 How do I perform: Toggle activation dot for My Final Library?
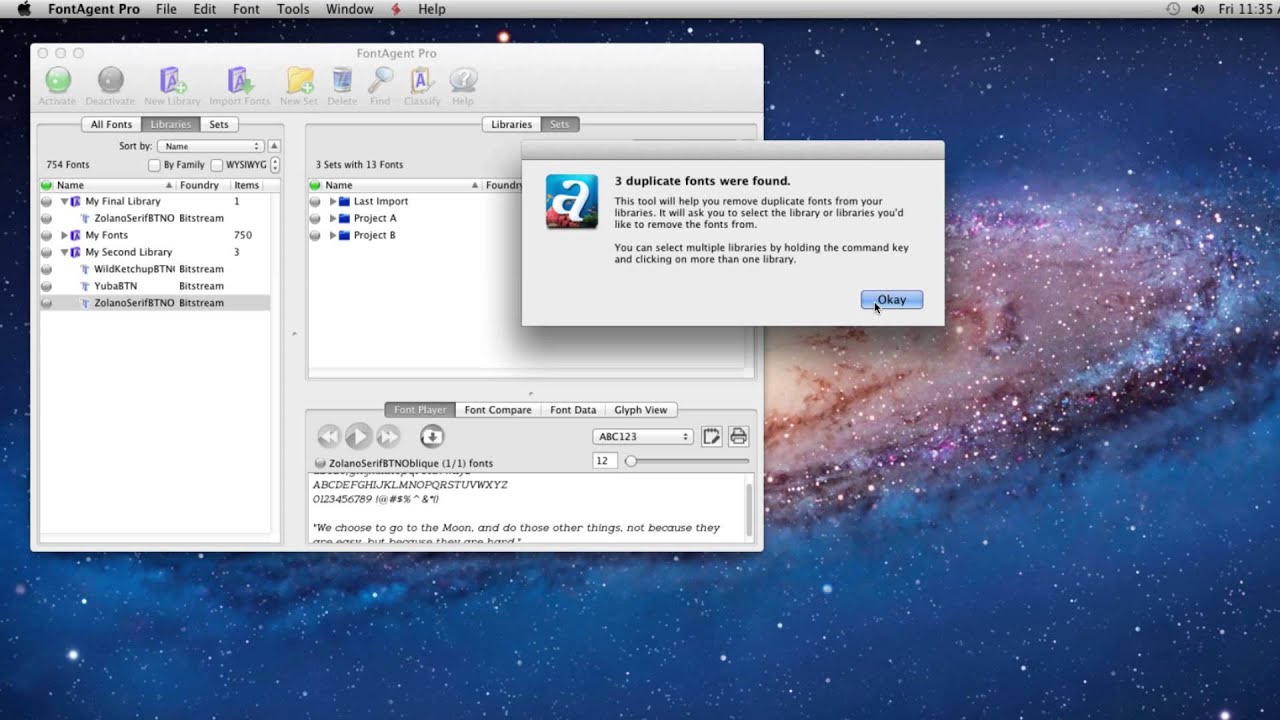(46, 202)
